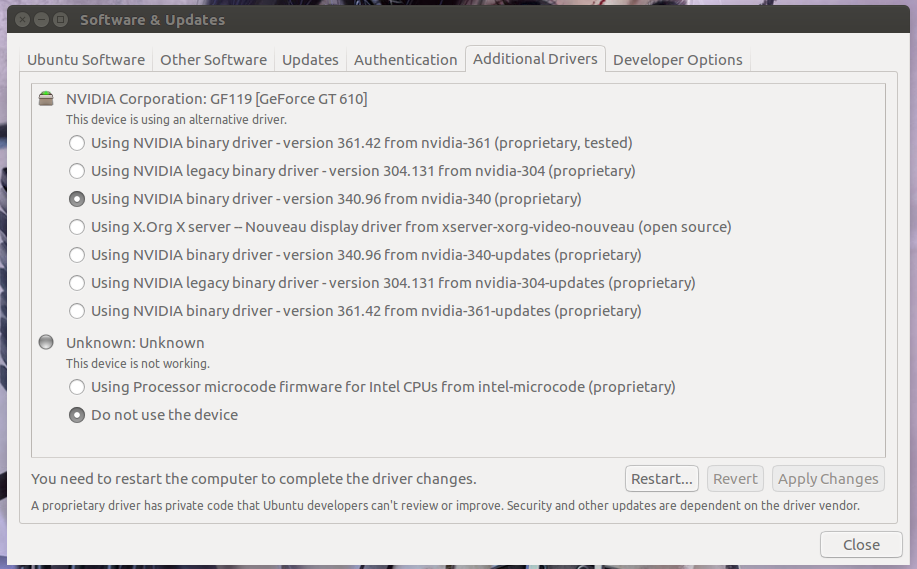Go to the Updates tab

pos(310,60)
